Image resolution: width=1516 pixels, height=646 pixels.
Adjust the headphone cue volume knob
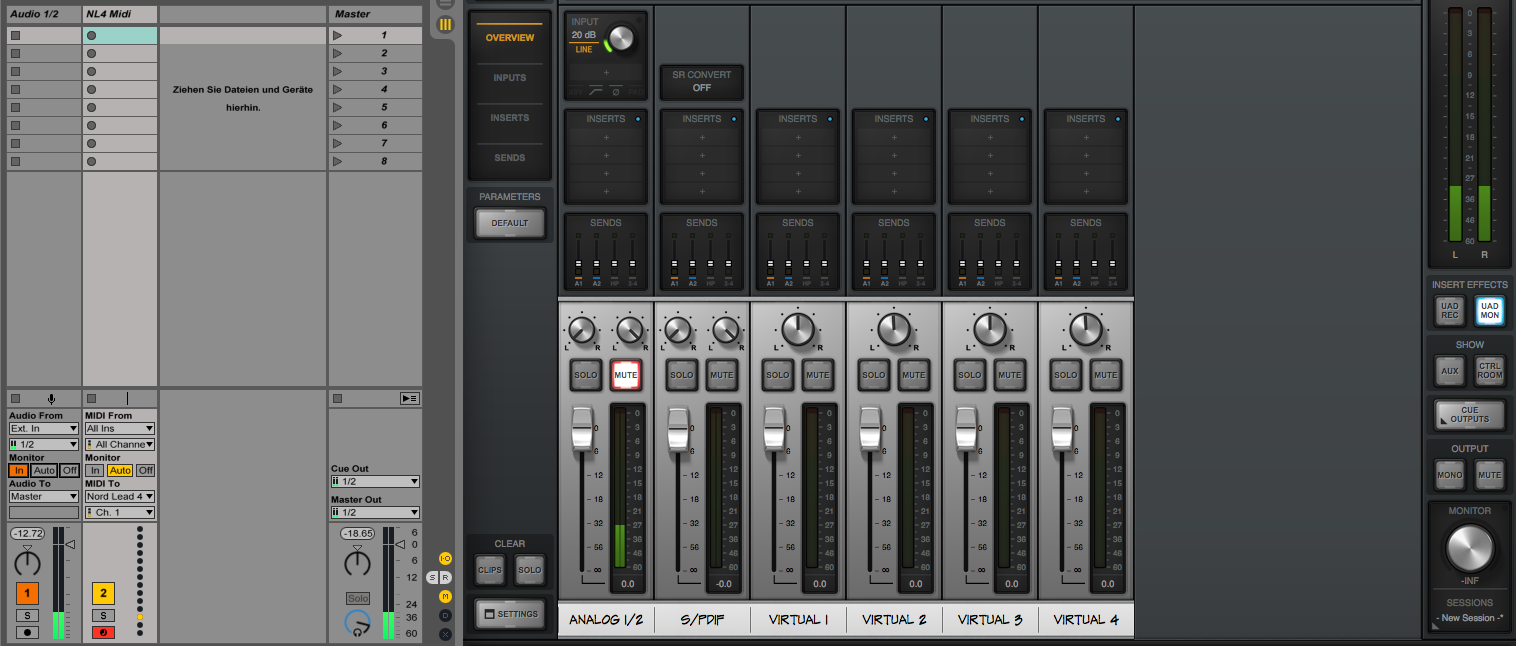(357, 623)
